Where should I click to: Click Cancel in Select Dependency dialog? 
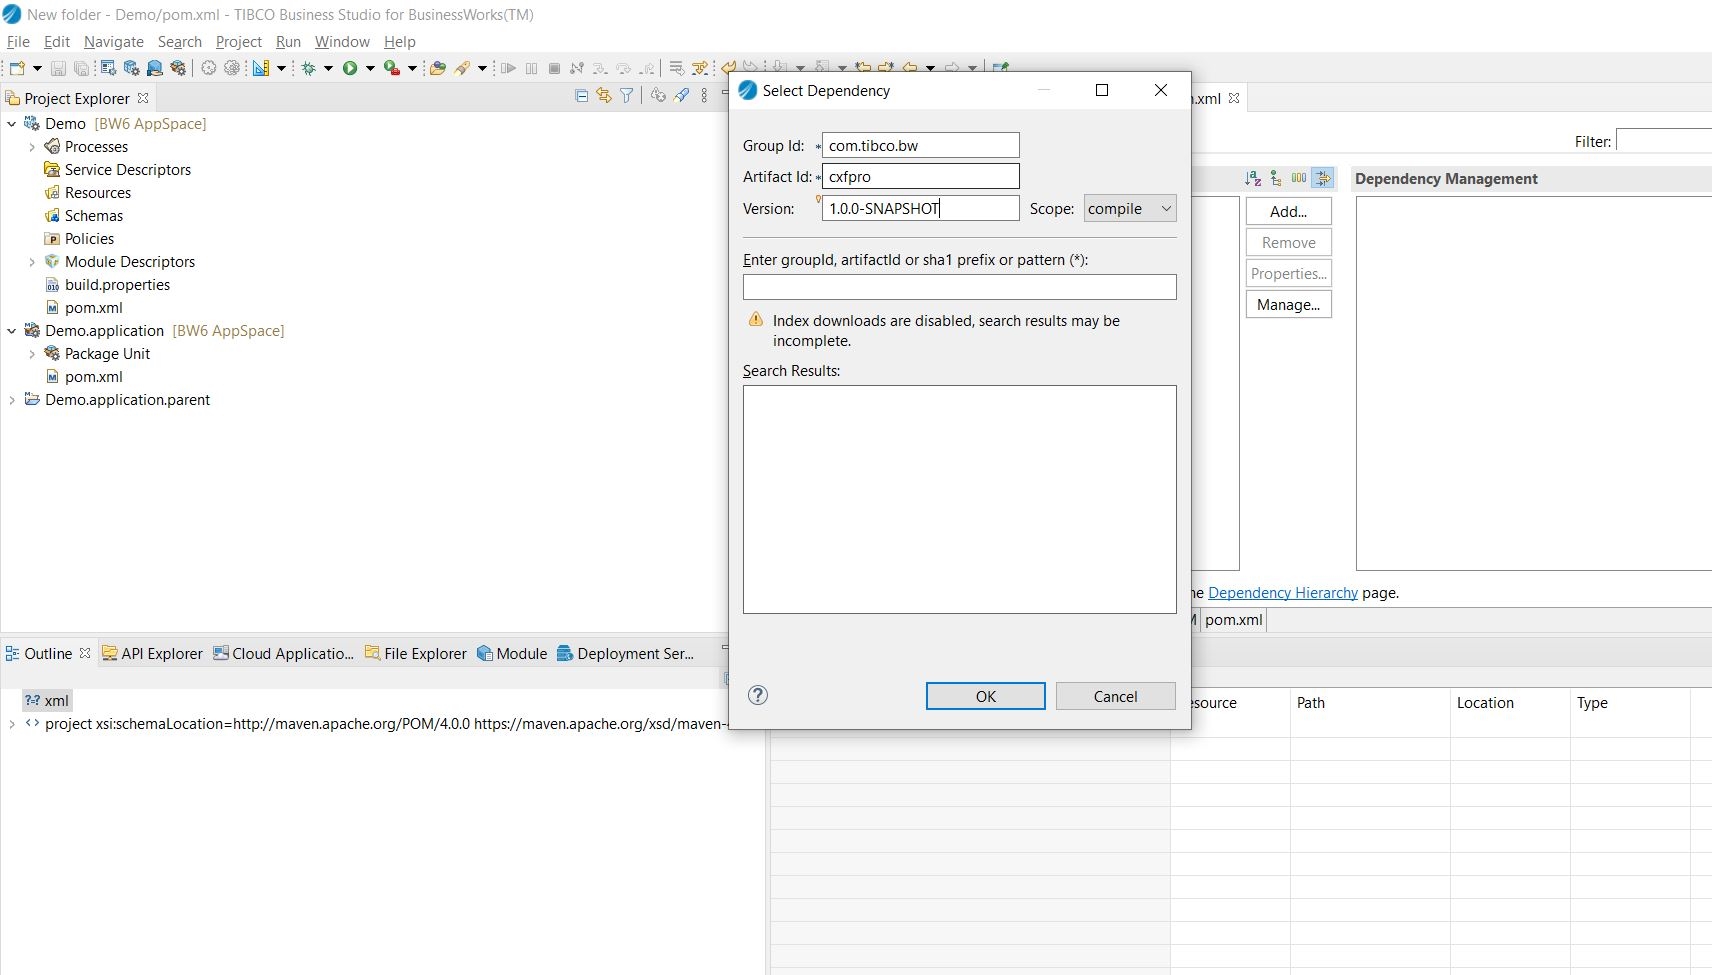[1116, 696]
